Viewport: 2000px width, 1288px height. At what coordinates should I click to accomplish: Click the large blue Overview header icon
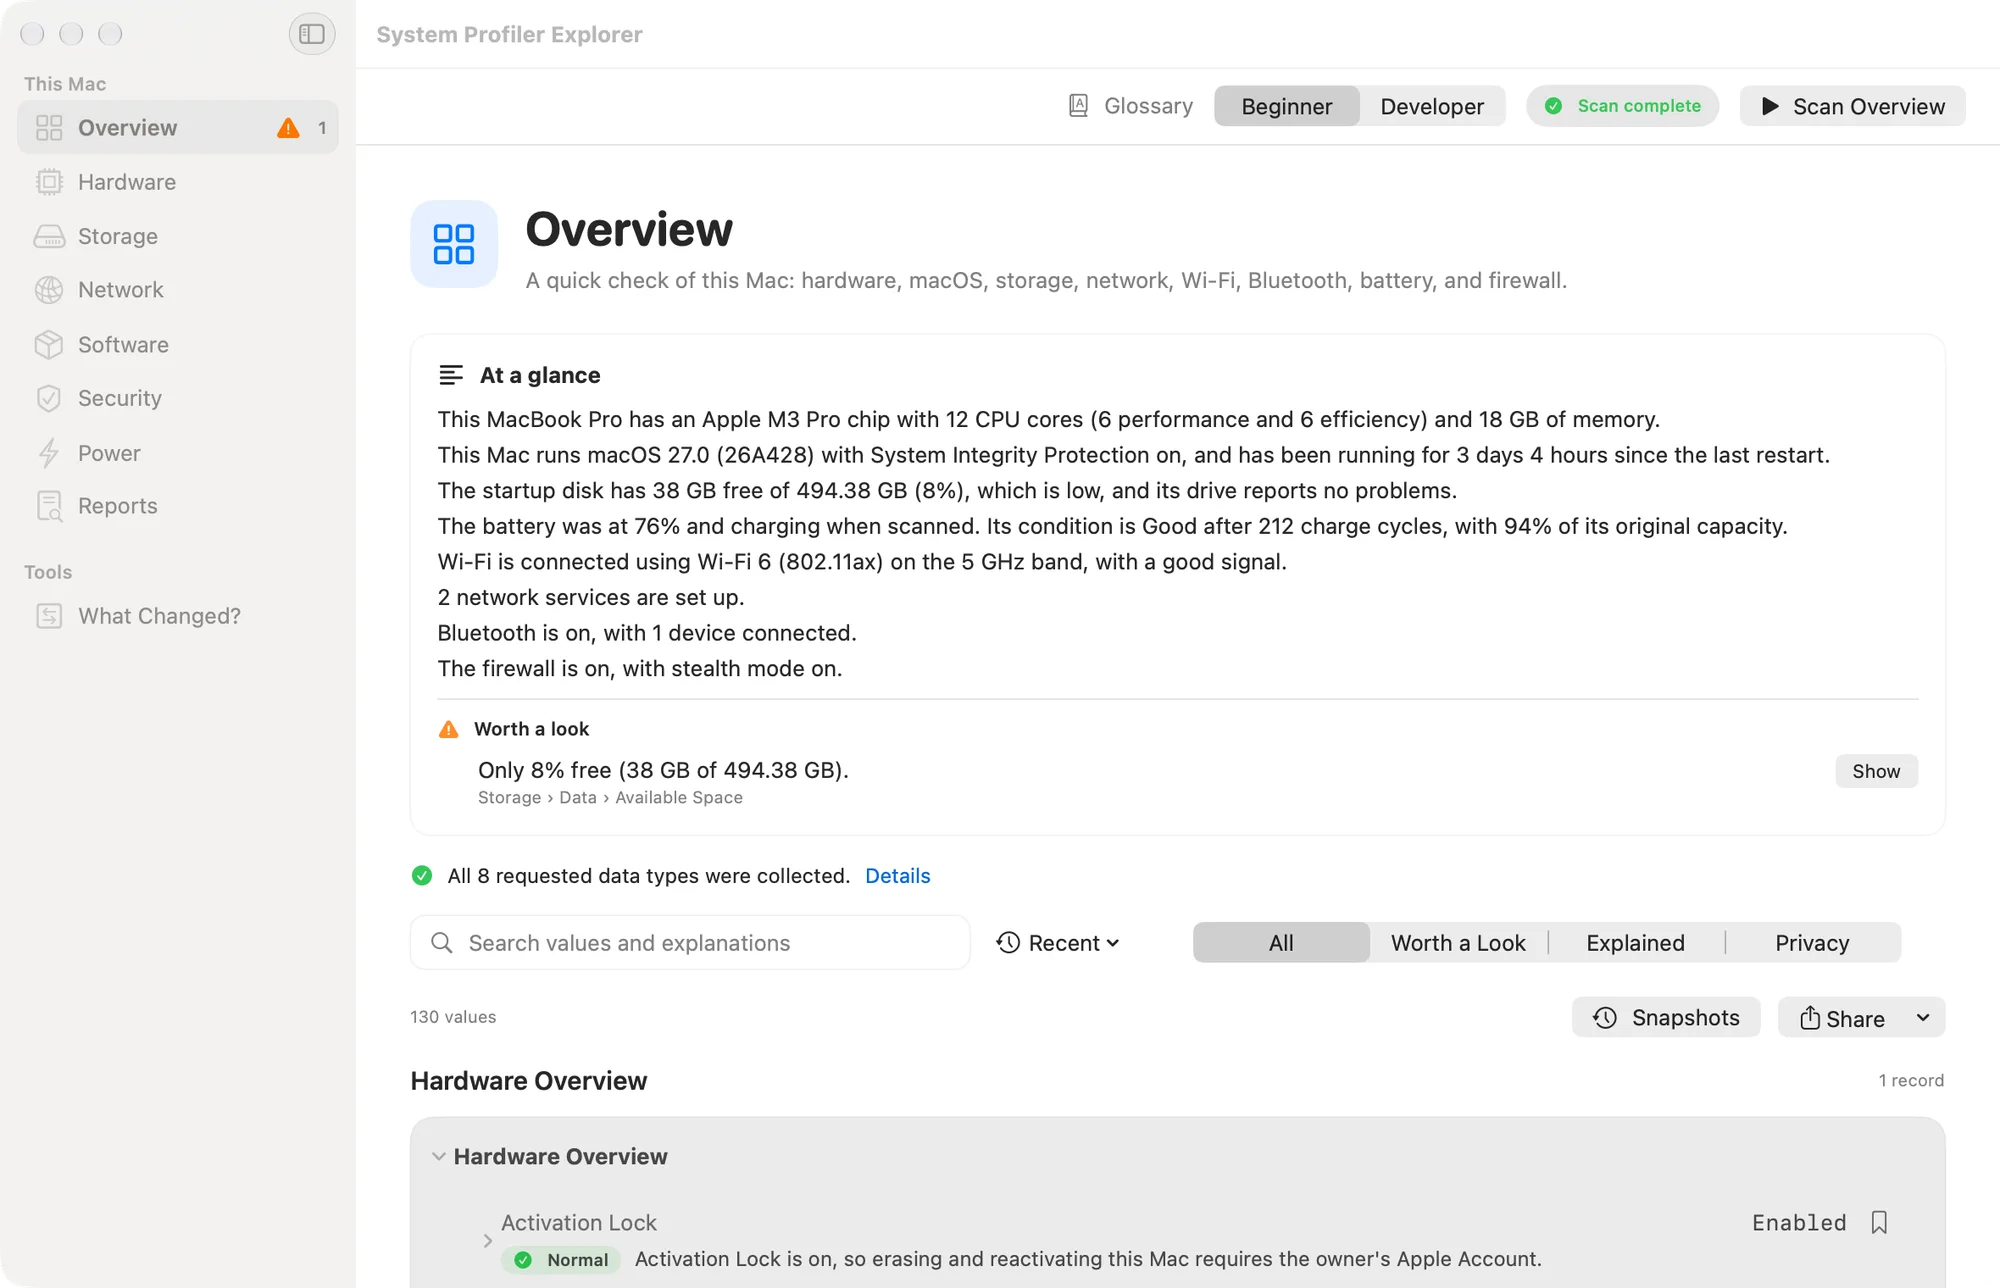454,244
